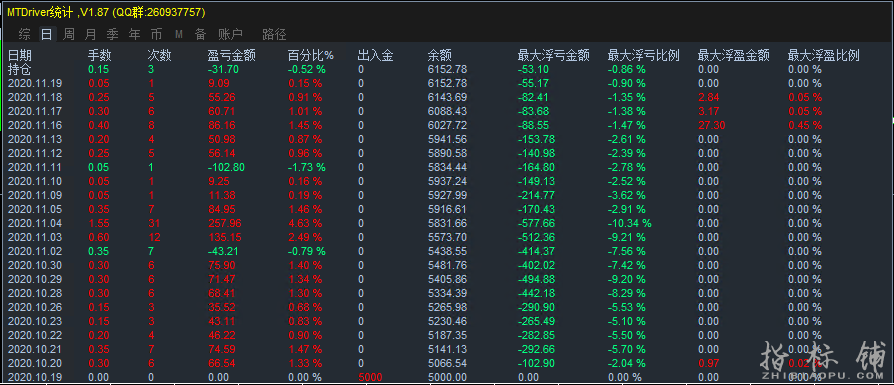Click the 最大浮亏金额 column header

[x=553, y=55]
